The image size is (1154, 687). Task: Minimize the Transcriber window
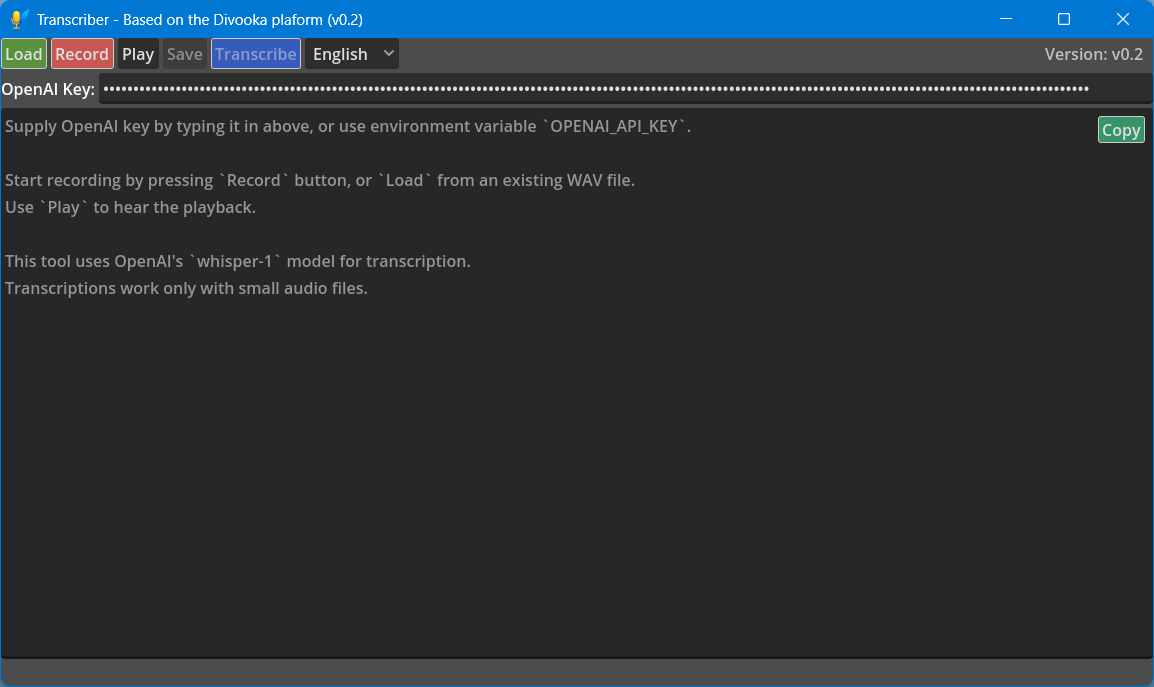coord(1006,19)
